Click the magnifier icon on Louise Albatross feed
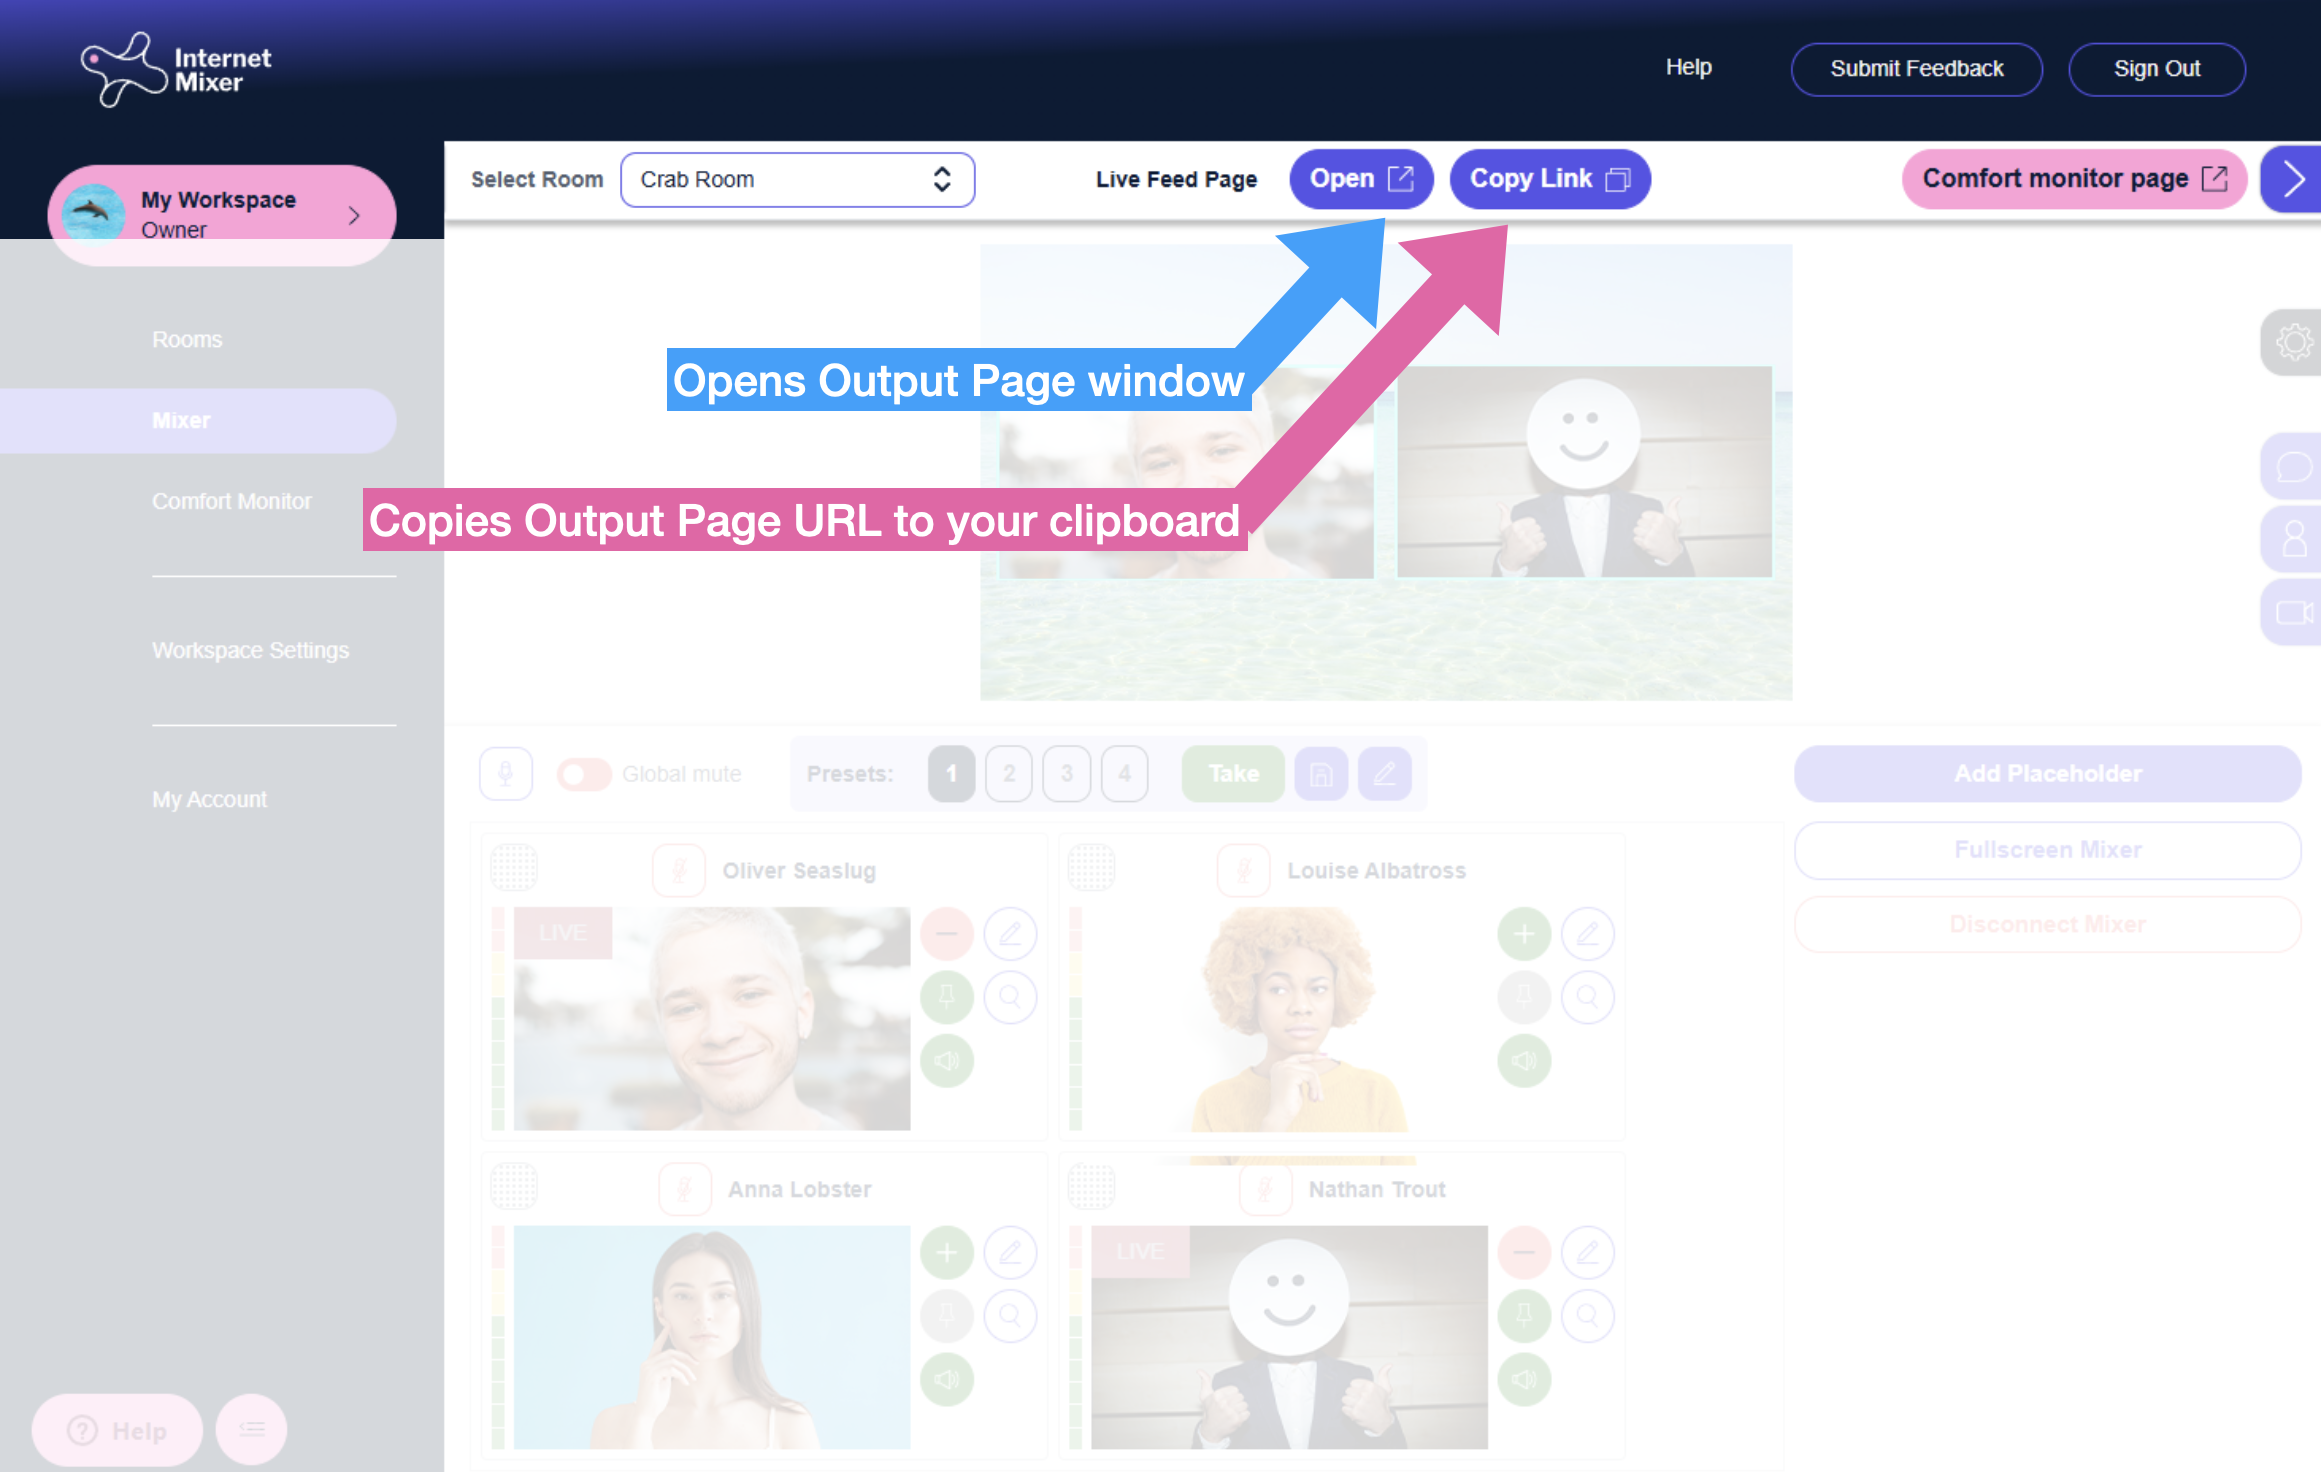This screenshot has height=1472, width=2322. pyautogui.click(x=1587, y=997)
